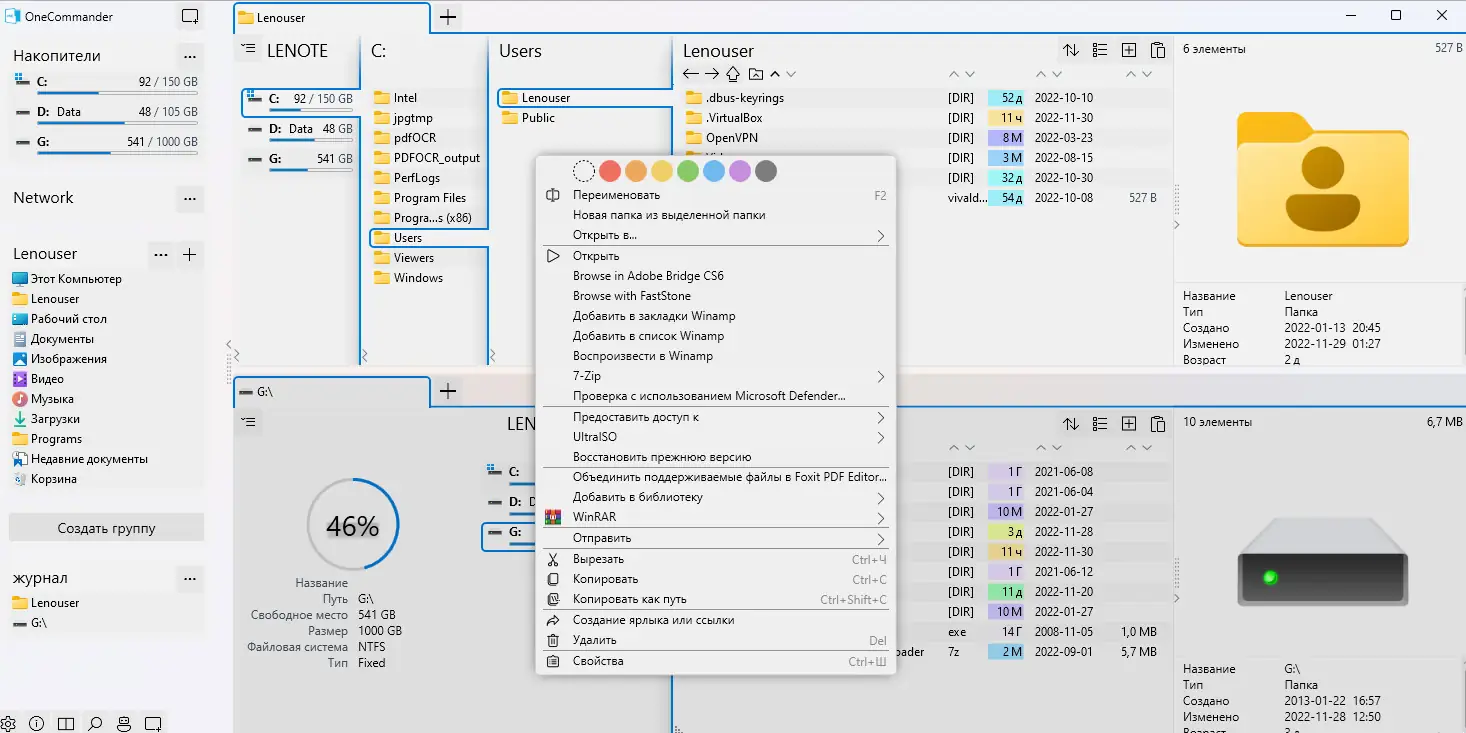Select the red color tag in context menu
Image resolution: width=1466 pixels, height=733 pixels.
pyautogui.click(x=610, y=170)
